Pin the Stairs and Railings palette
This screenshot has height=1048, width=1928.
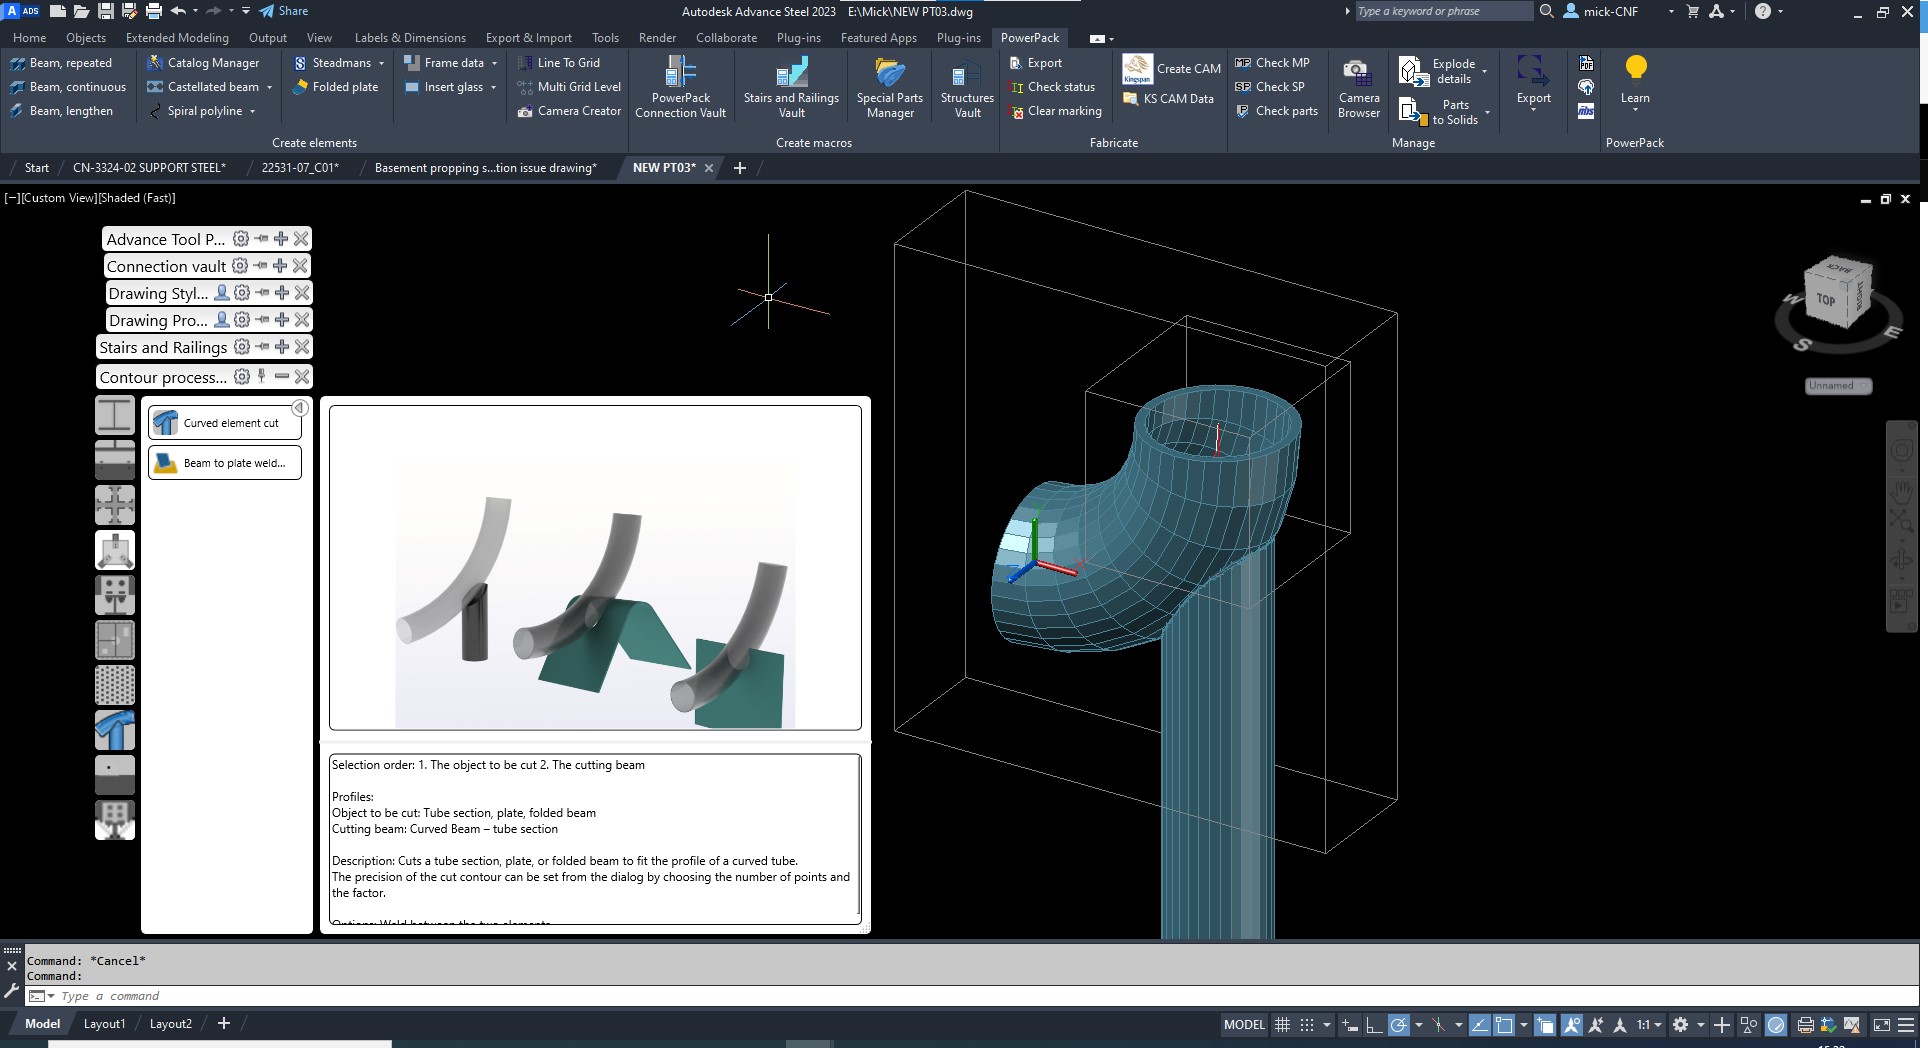[262, 347]
